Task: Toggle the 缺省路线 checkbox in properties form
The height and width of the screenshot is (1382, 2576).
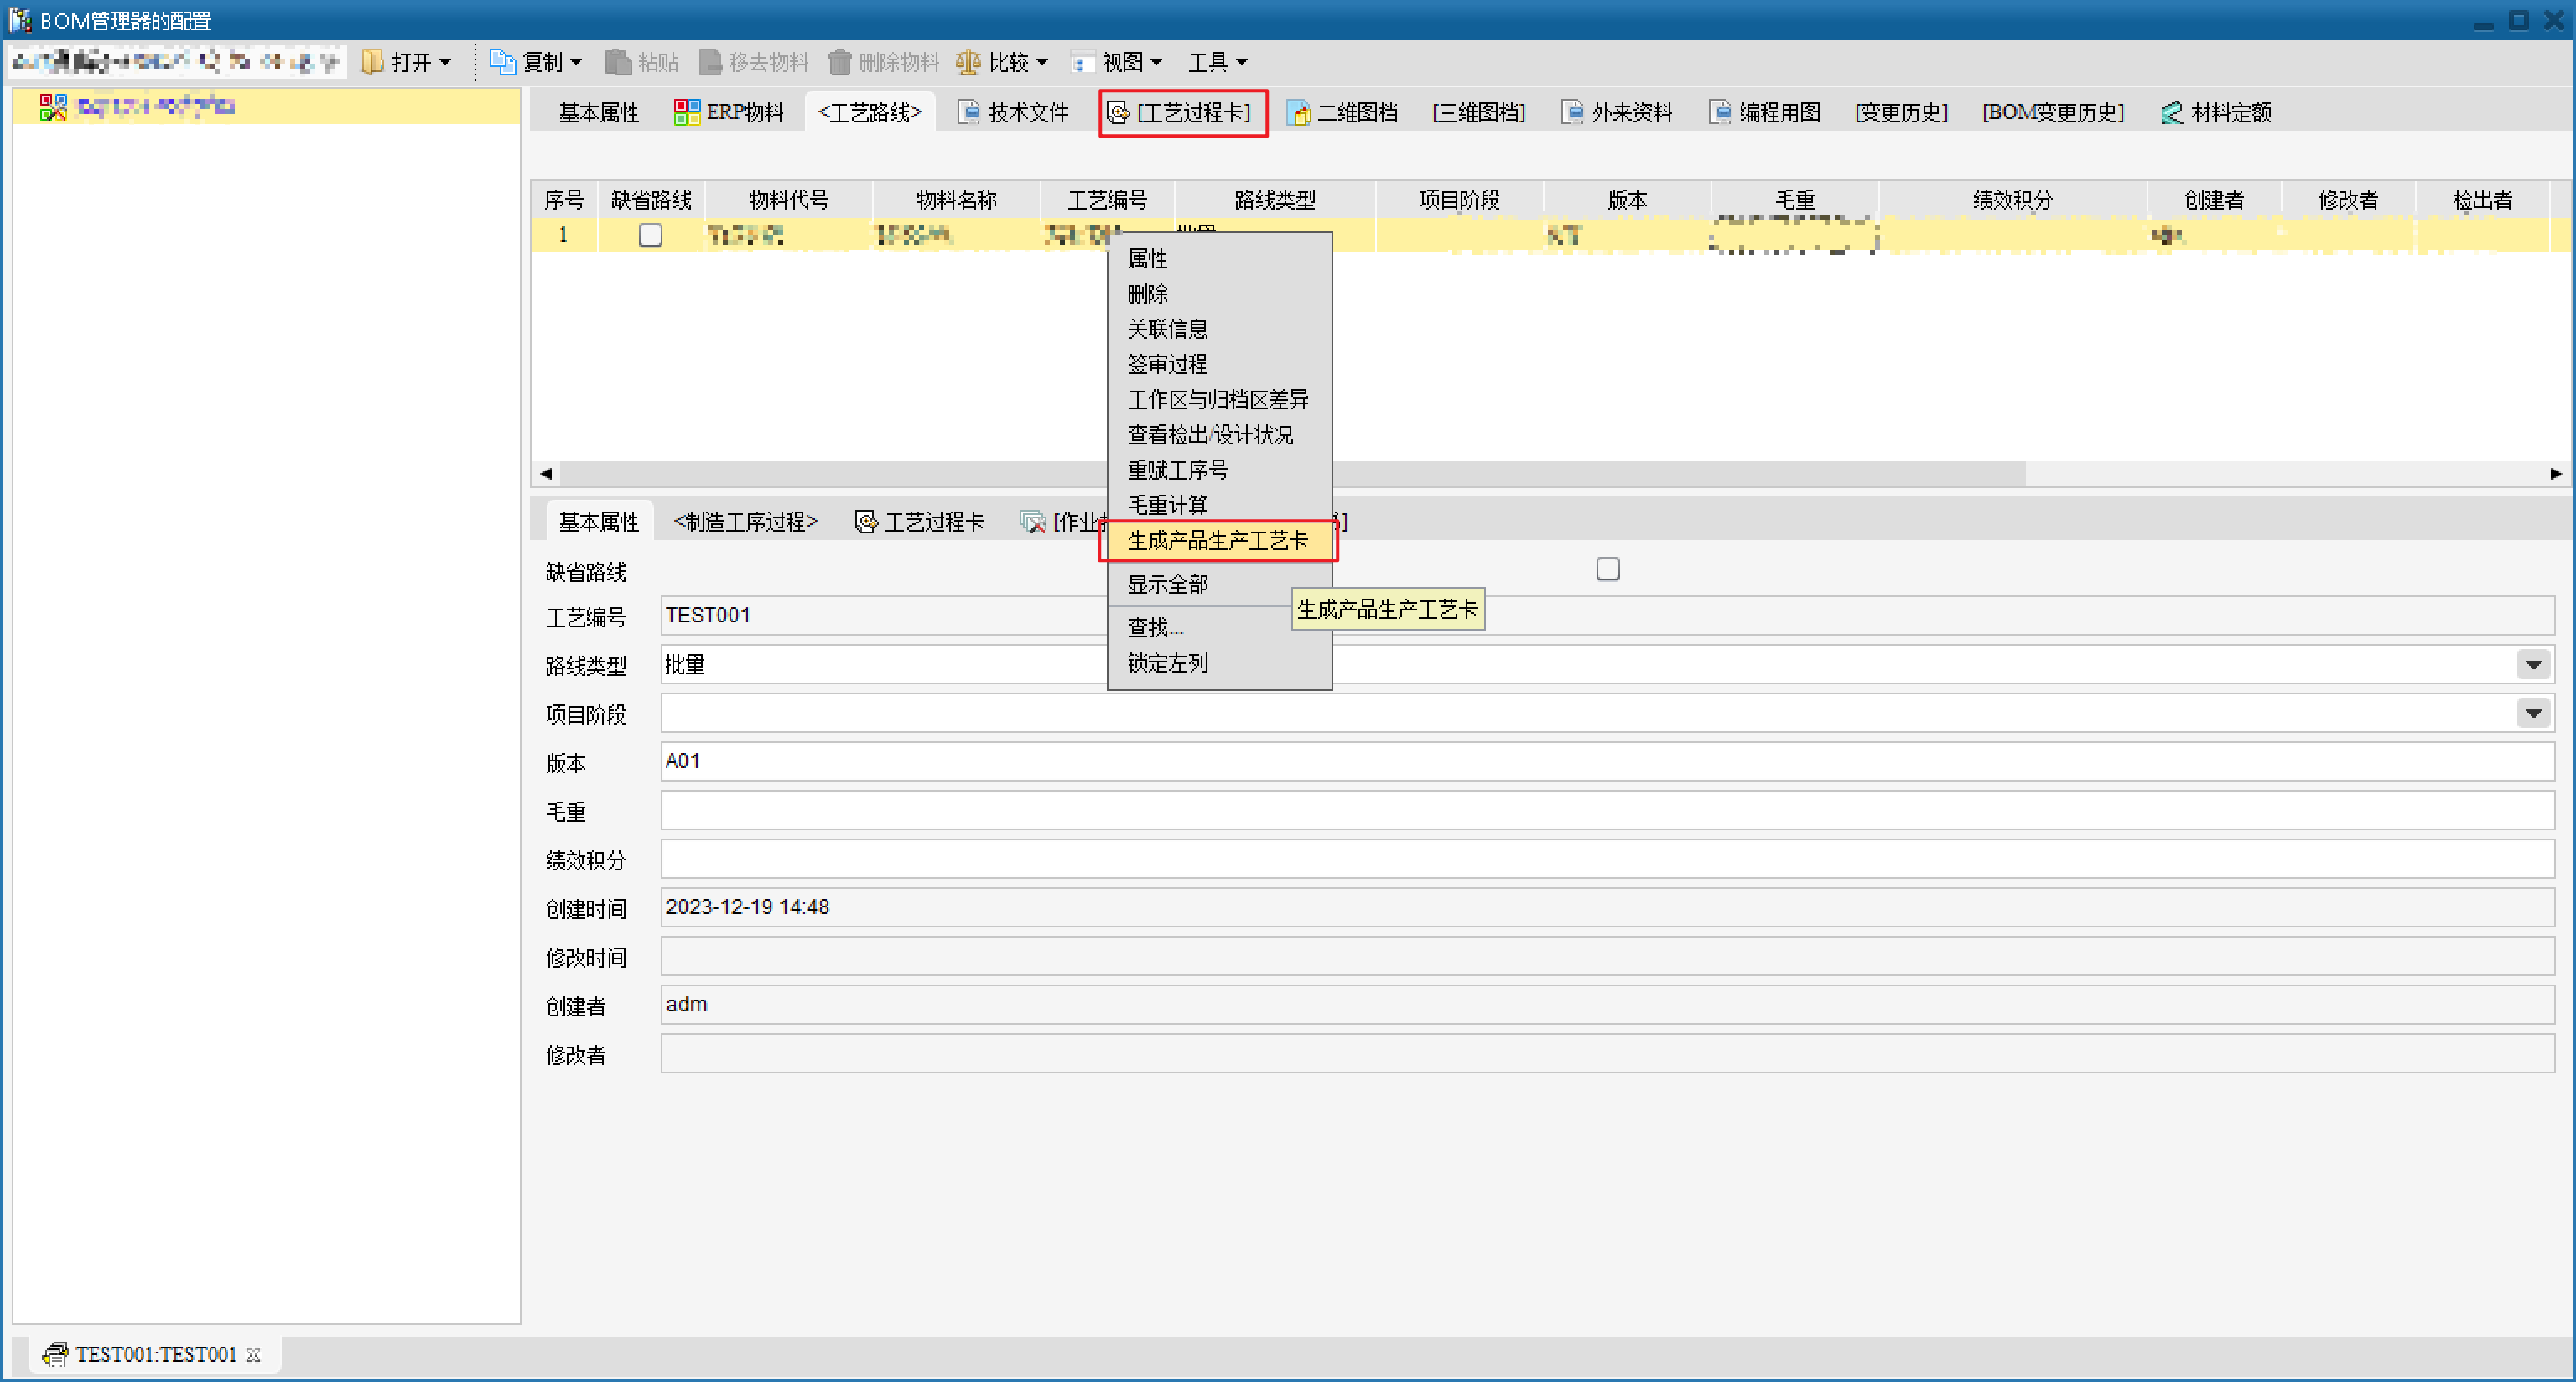Action: (1607, 569)
